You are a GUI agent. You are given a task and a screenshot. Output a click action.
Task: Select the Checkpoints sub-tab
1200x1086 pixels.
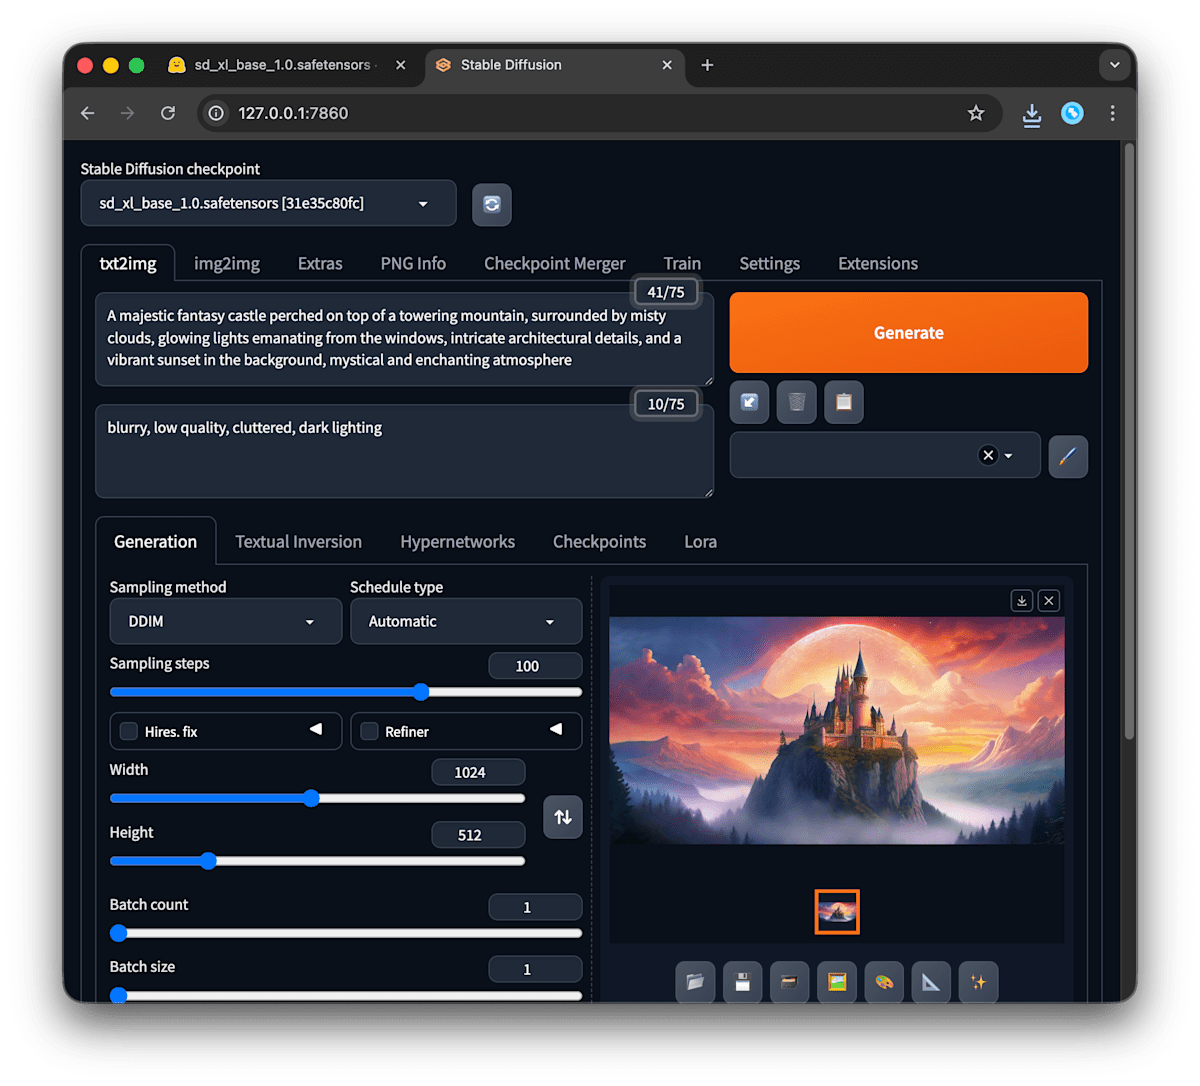(599, 542)
